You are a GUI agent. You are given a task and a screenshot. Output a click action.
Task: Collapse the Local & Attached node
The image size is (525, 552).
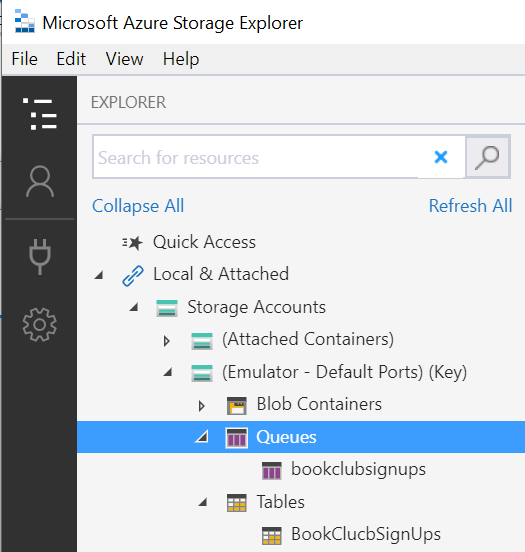click(99, 275)
